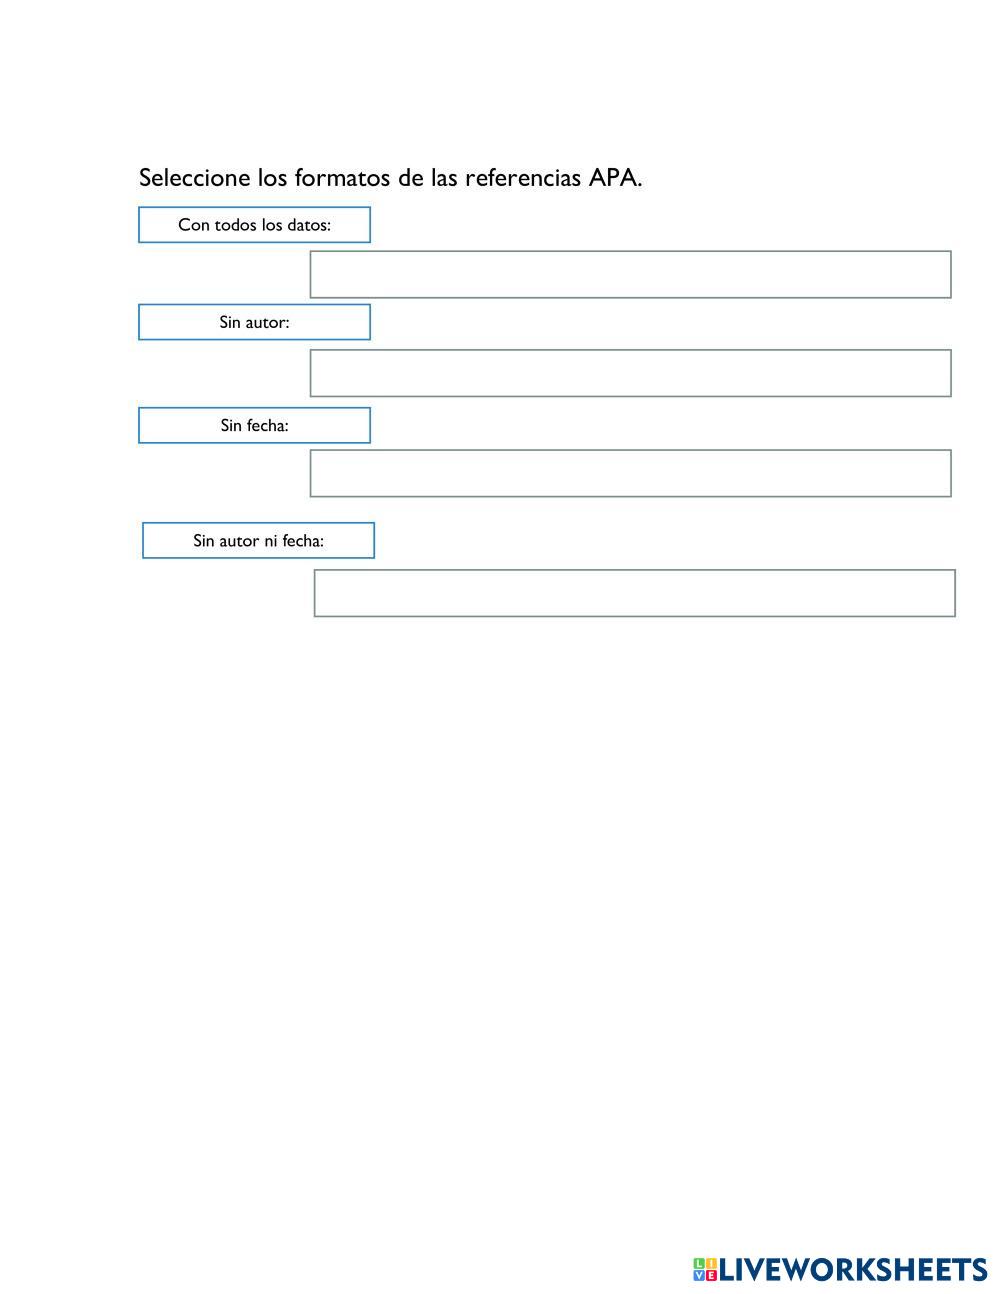This screenshot has height=1294, width=1000.
Task: Click the Liveworksheets colored squares logo icon
Action: [705, 1270]
